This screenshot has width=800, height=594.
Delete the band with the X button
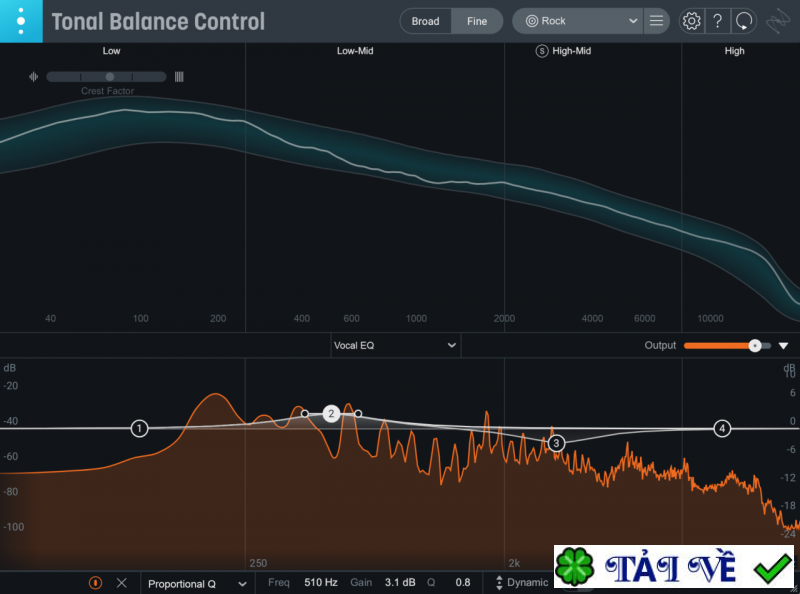(122, 583)
